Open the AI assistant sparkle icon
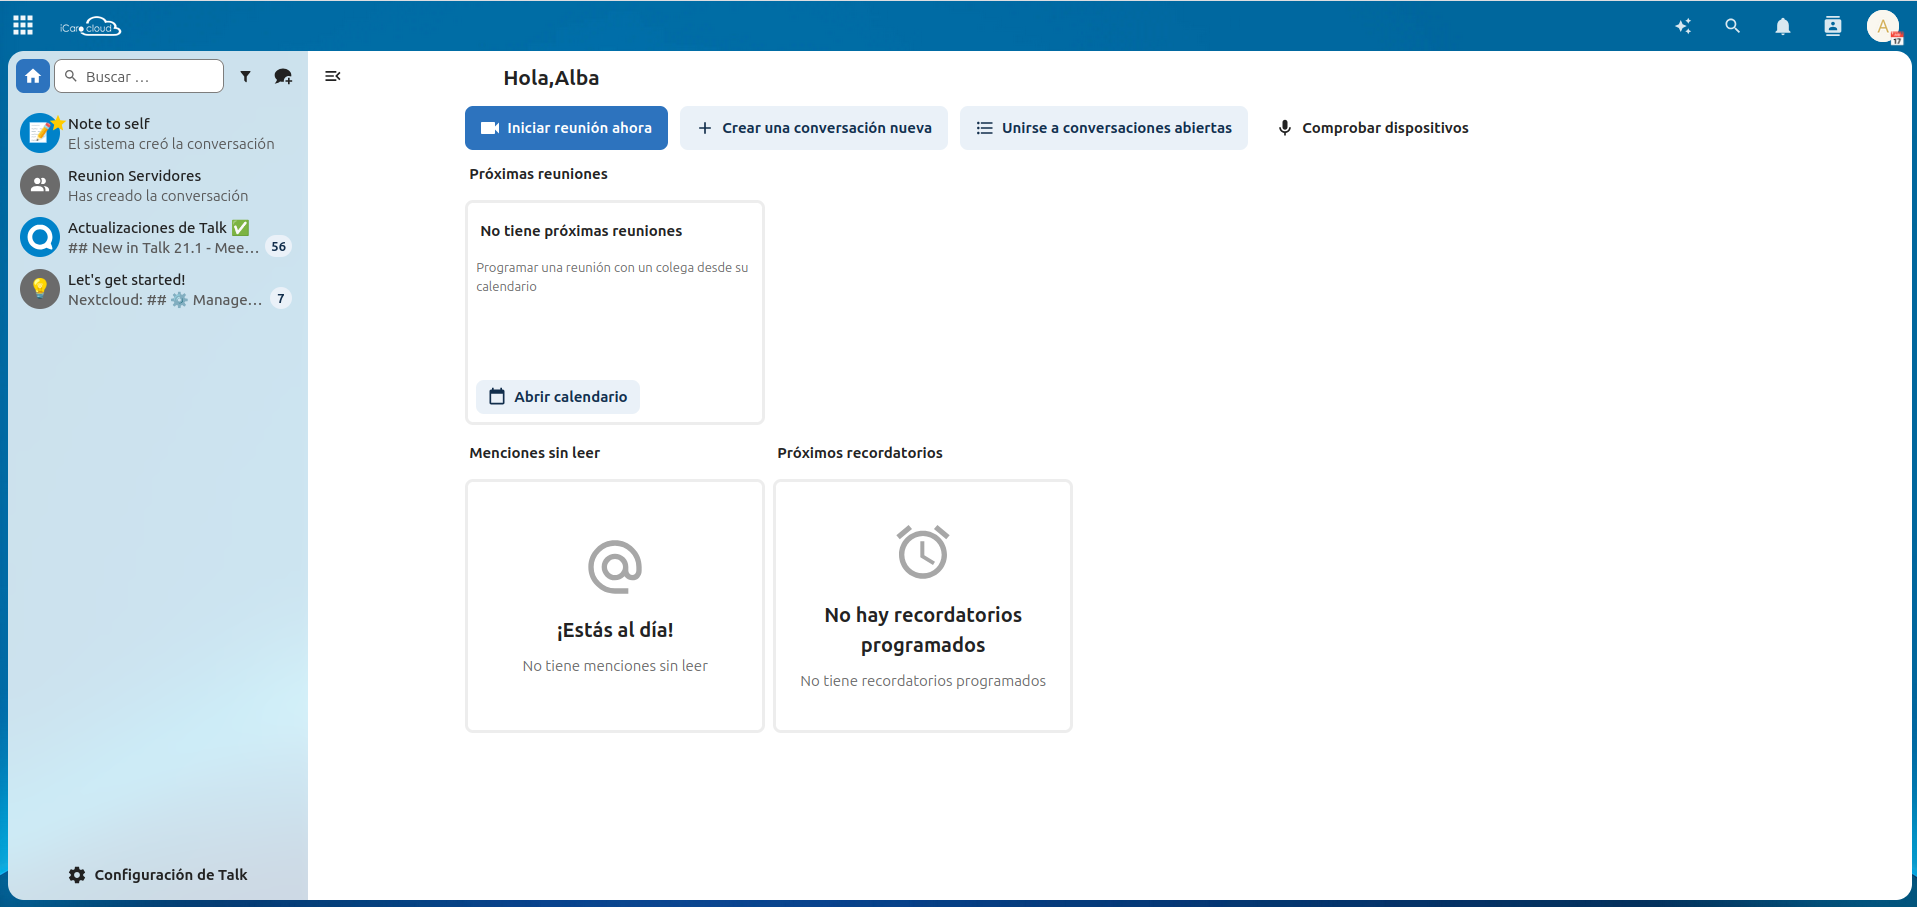Image resolution: width=1917 pixels, height=907 pixels. point(1683,26)
